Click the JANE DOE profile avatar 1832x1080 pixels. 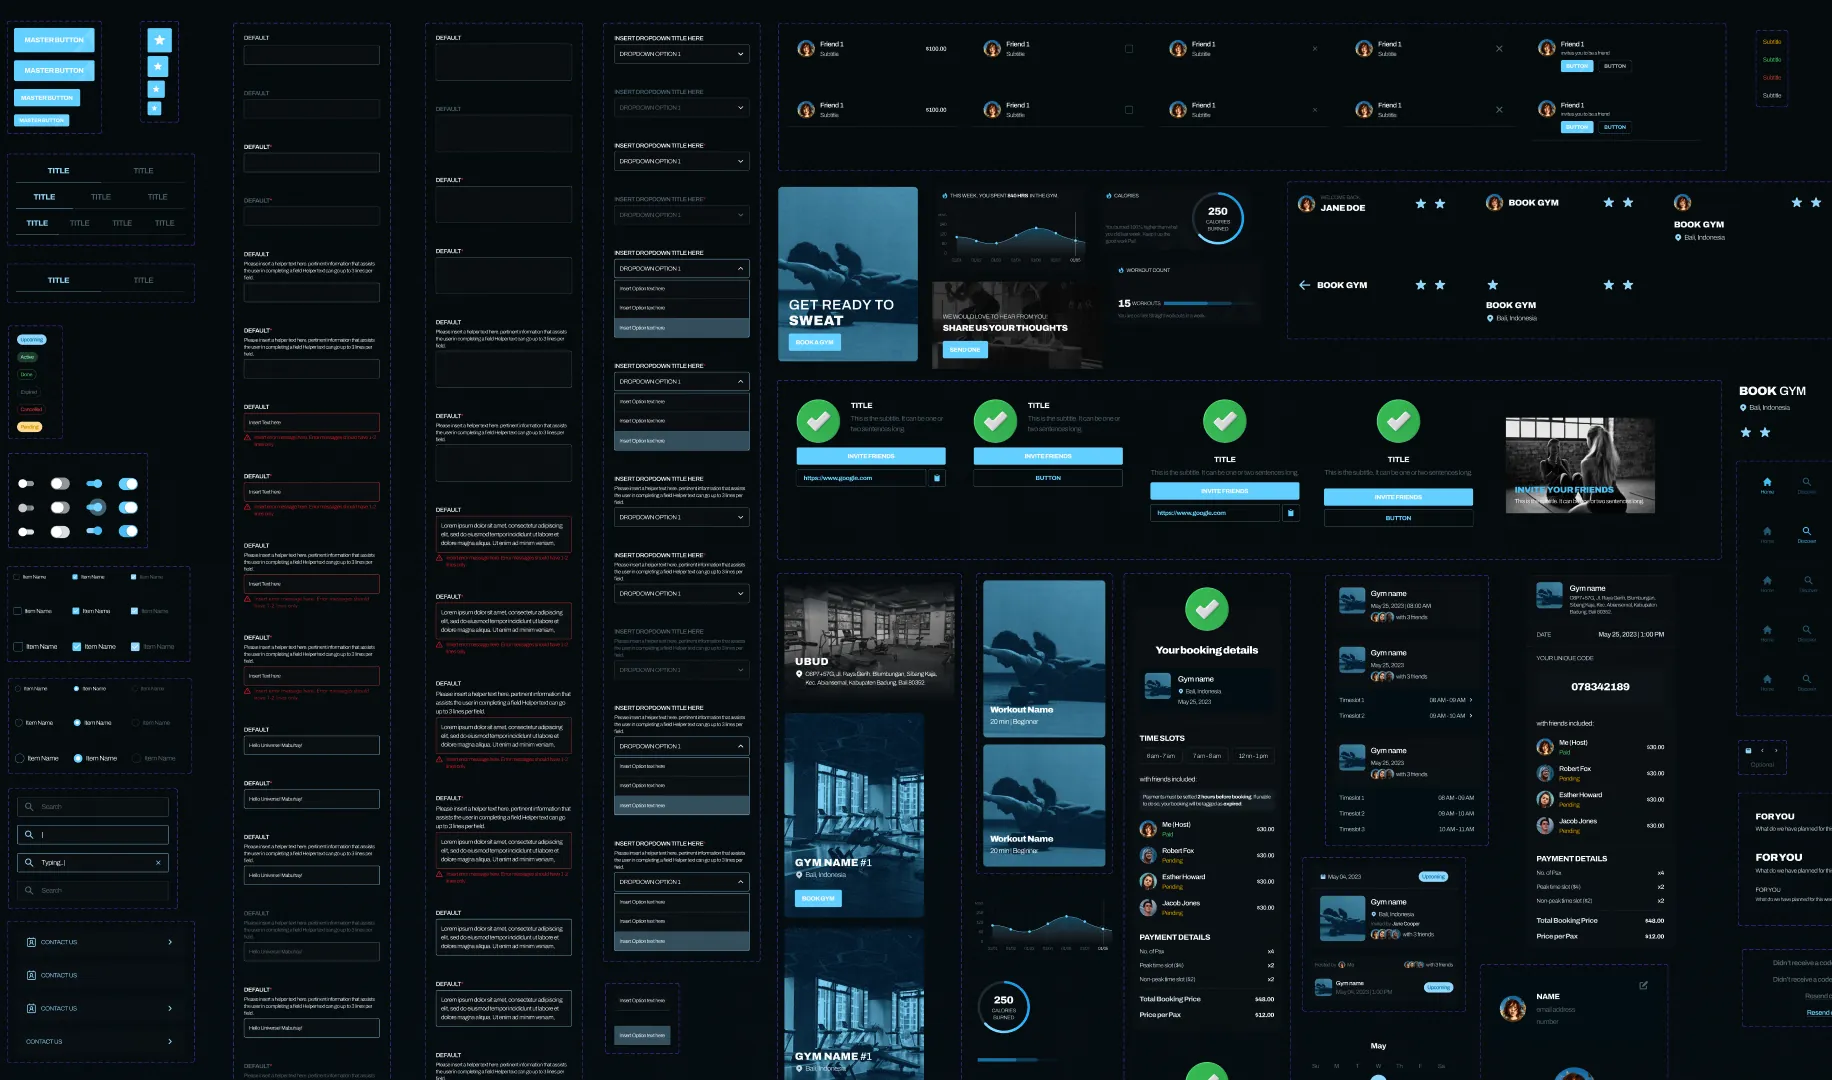coord(1306,204)
